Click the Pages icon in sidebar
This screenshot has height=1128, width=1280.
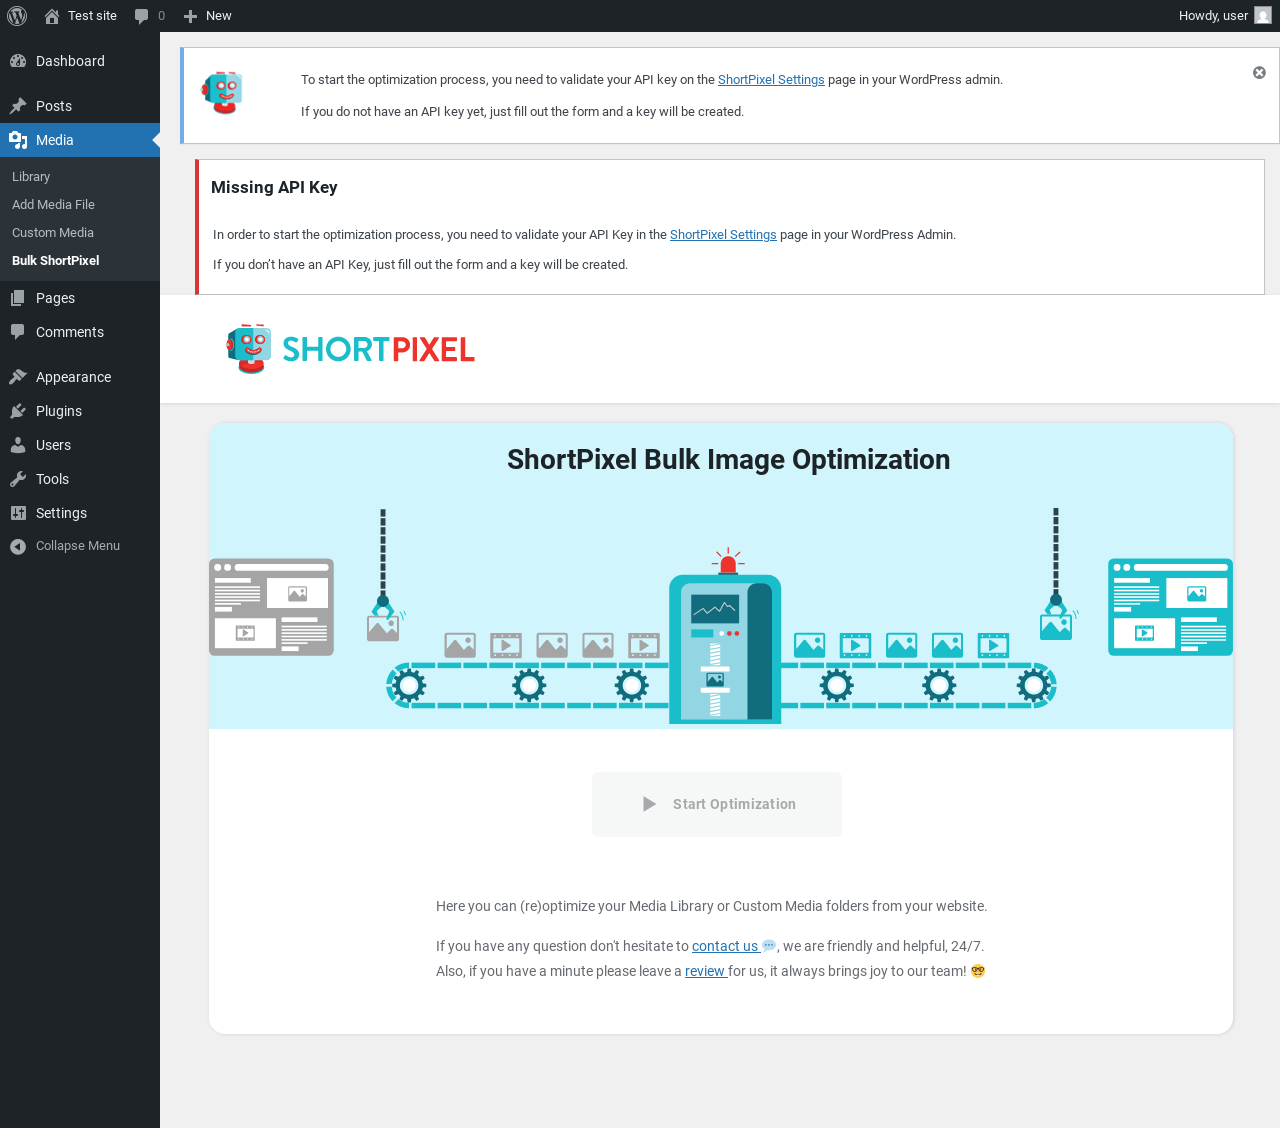pyautogui.click(x=18, y=298)
